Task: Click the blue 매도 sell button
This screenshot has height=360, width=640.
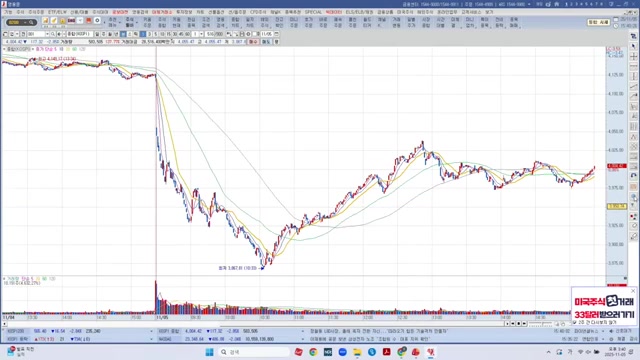Action: pos(266,42)
